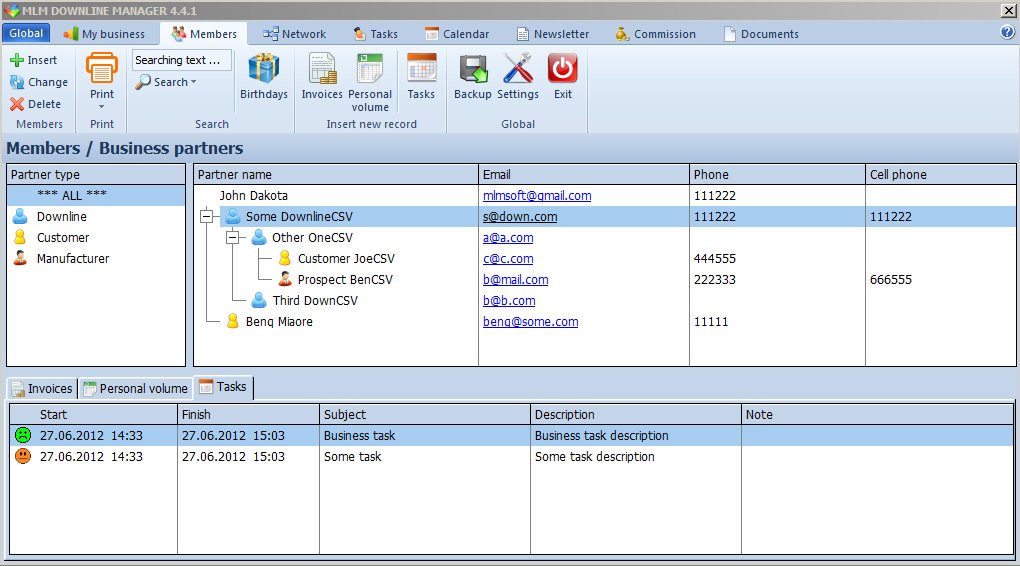
Task: Collapse the Some DownlineCSV tree node
Action: click(207, 217)
